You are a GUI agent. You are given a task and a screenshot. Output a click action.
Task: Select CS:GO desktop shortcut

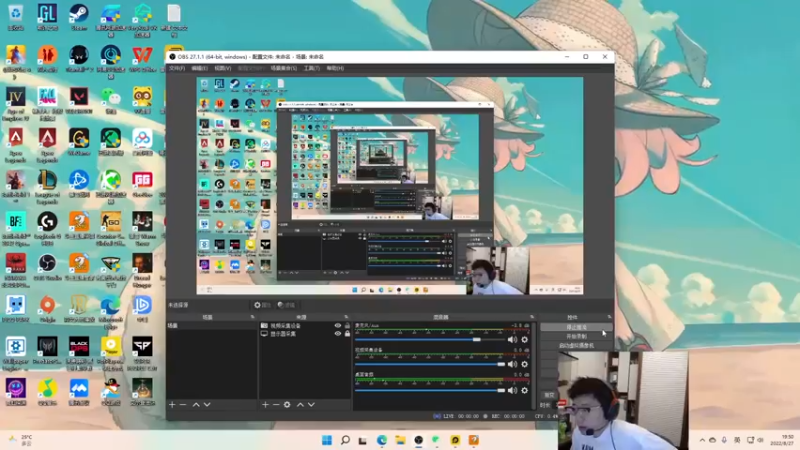110,229
